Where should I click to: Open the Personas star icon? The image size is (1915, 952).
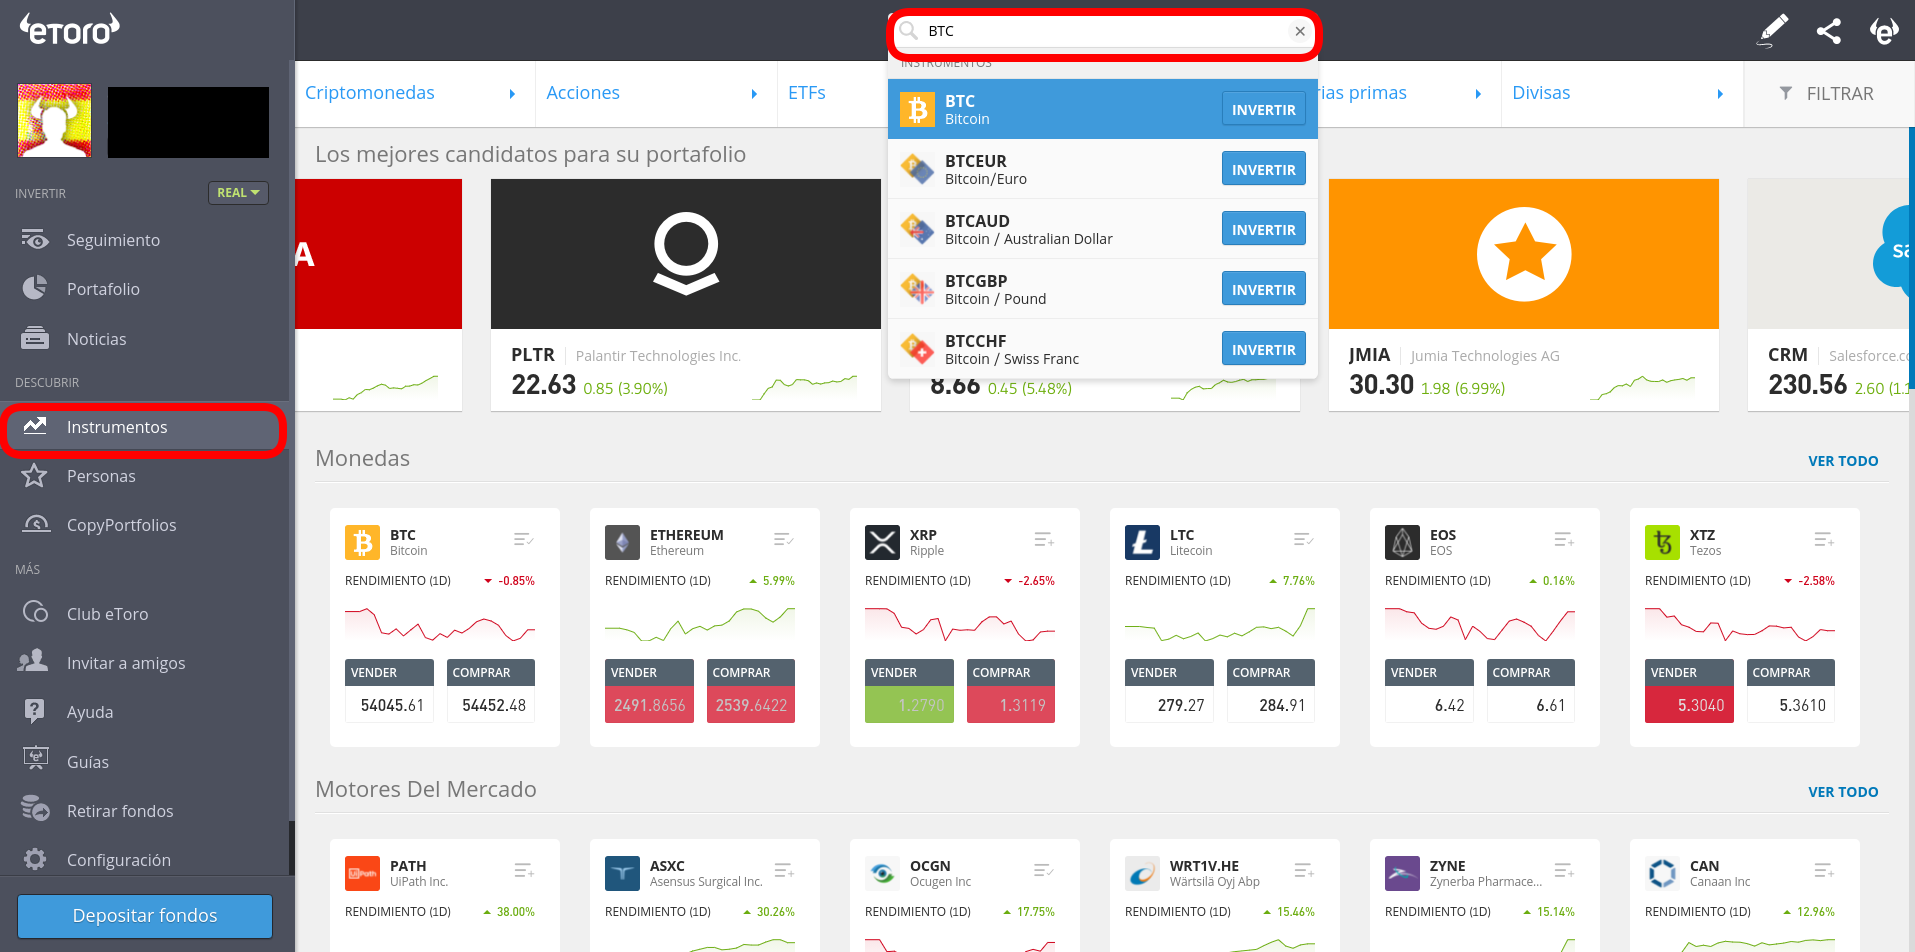tap(35, 476)
